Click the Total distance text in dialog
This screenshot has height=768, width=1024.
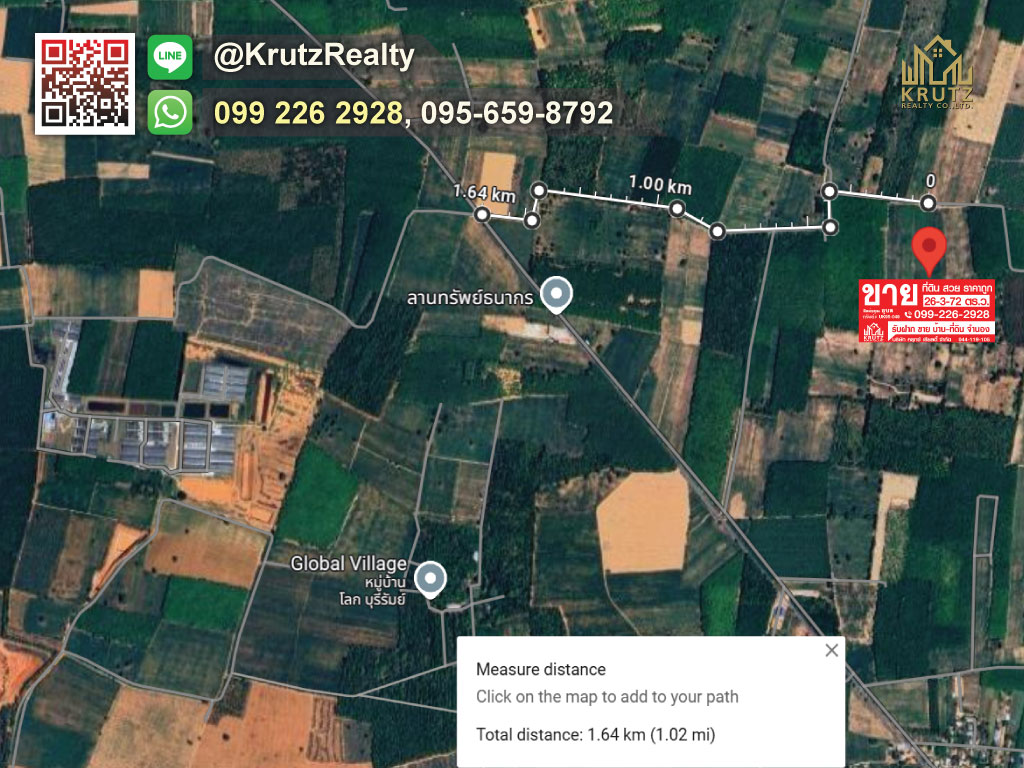click(x=596, y=735)
